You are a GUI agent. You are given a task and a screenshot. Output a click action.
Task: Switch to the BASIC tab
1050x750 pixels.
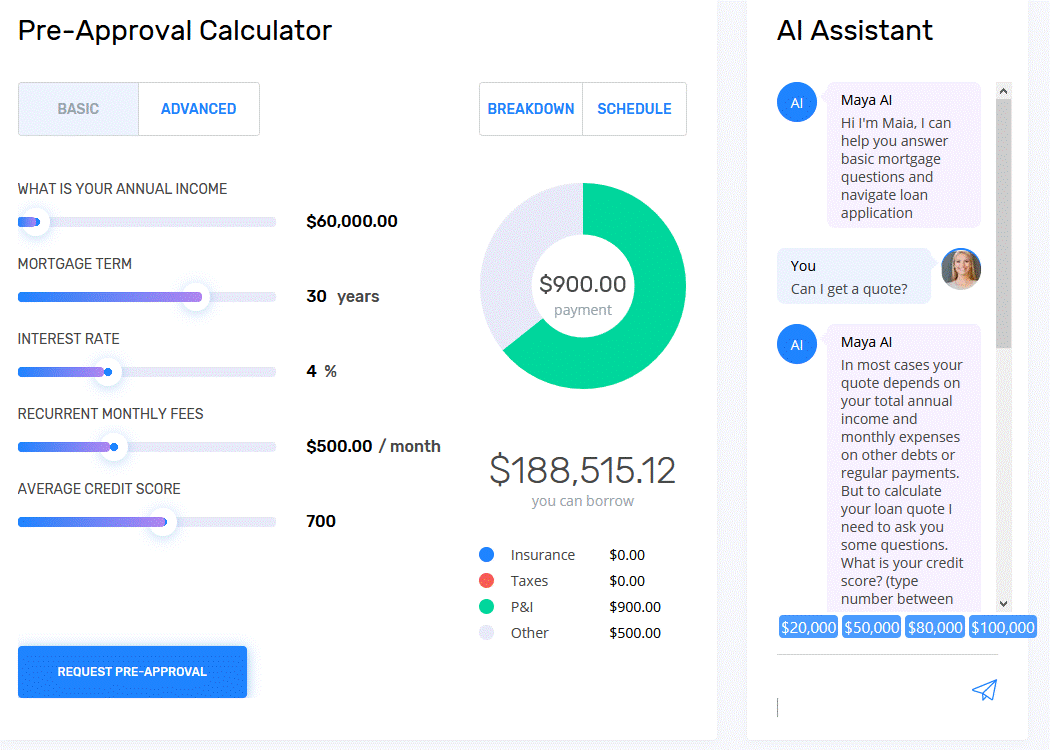[78, 109]
